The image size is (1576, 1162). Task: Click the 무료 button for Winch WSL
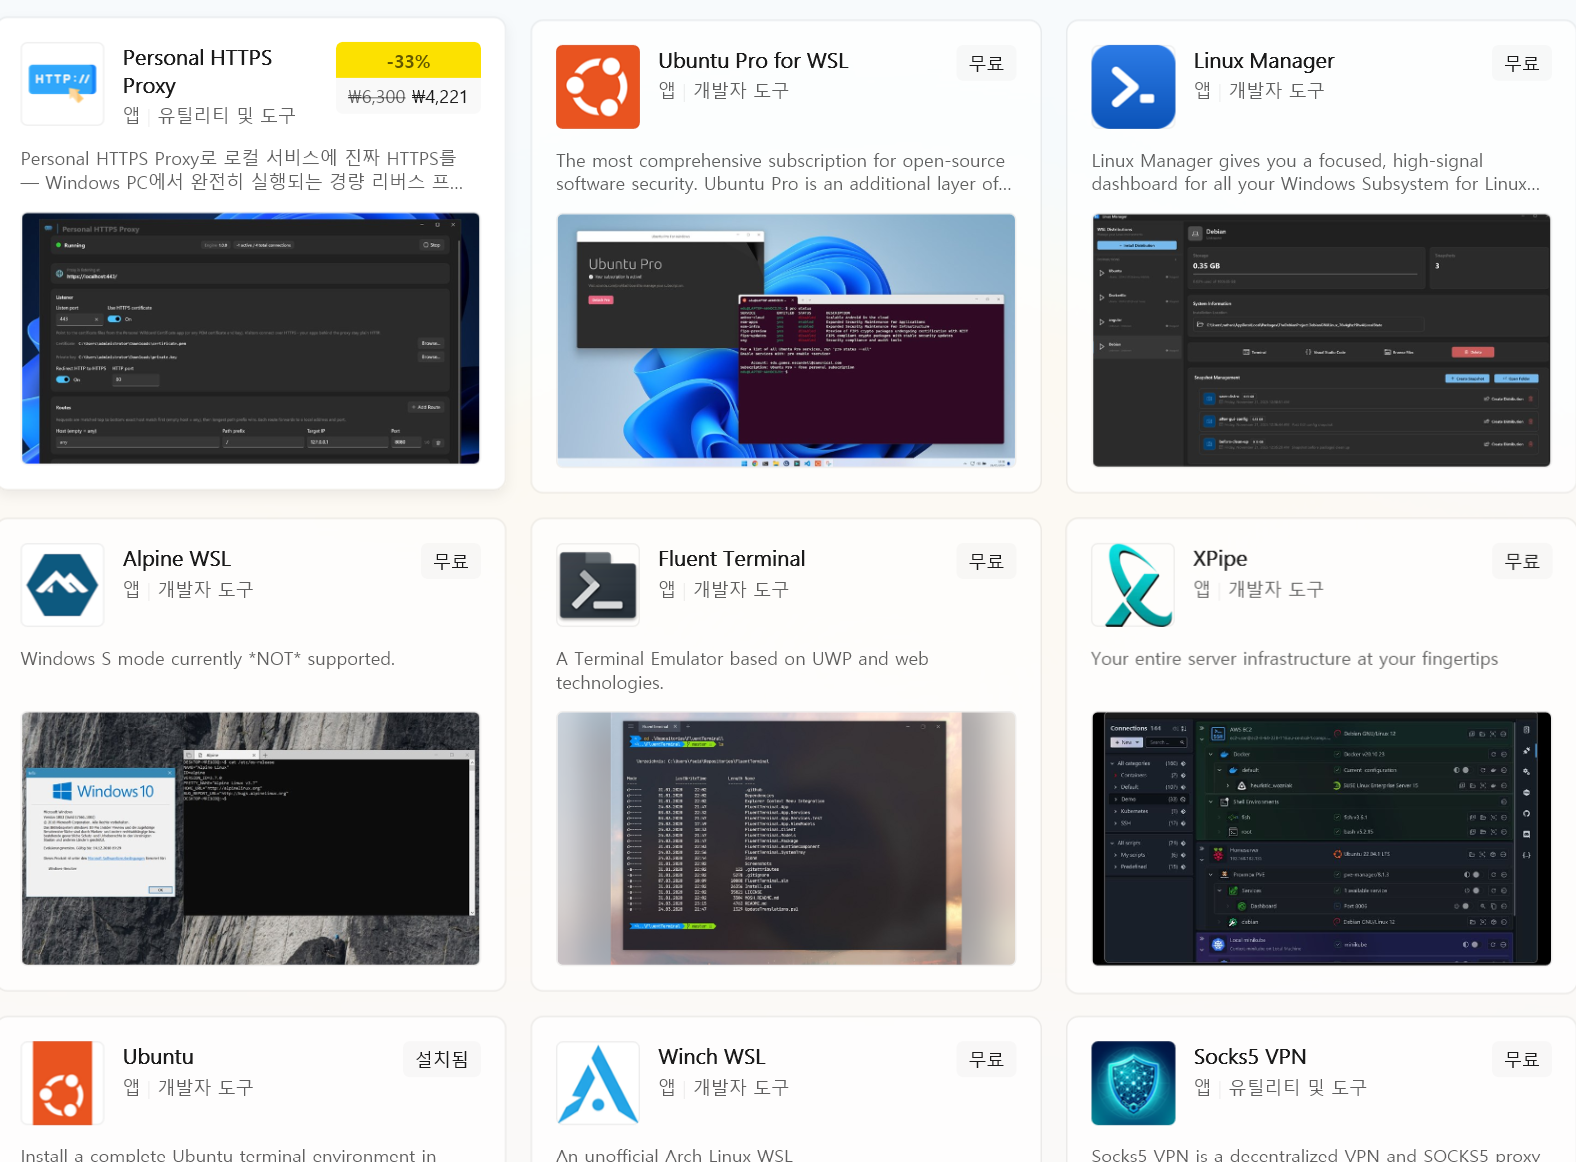[986, 1059]
